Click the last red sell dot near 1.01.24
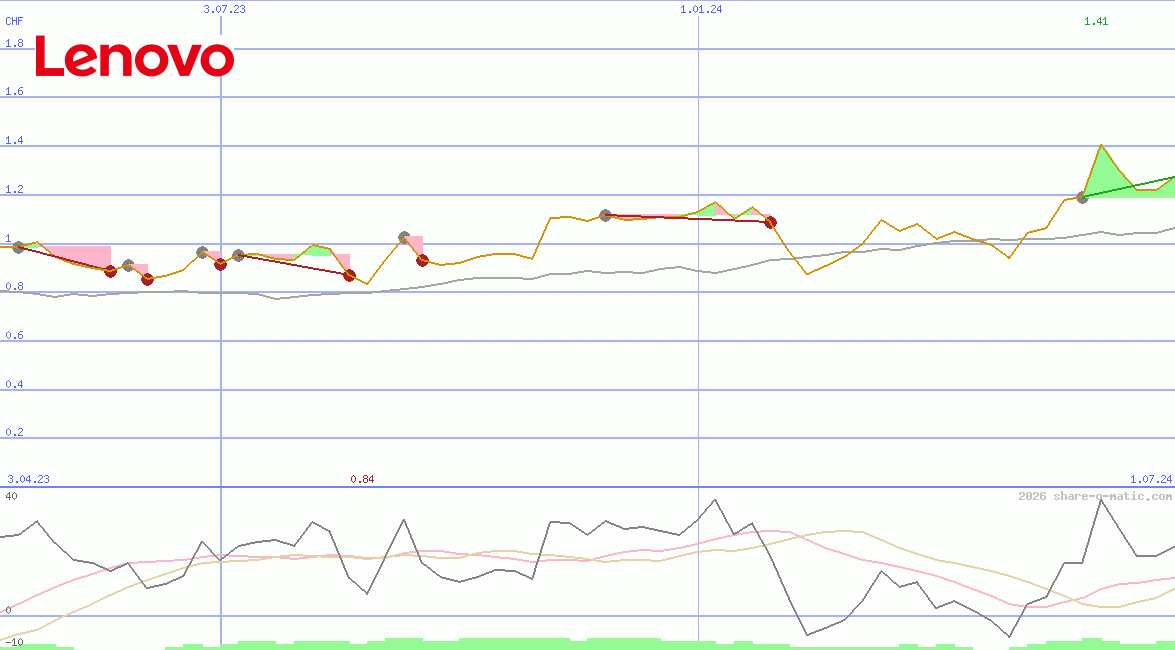The height and width of the screenshot is (650, 1175). pyautogui.click(x=771, y=222)
